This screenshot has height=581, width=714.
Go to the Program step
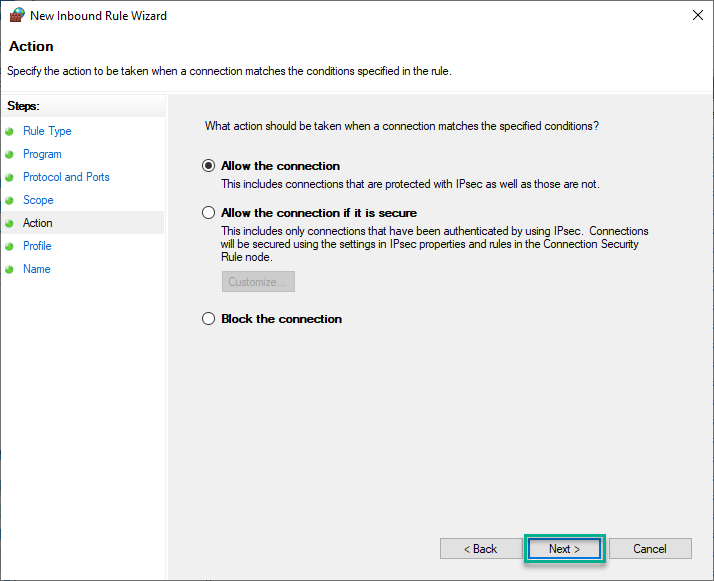(x=42, y=154)
